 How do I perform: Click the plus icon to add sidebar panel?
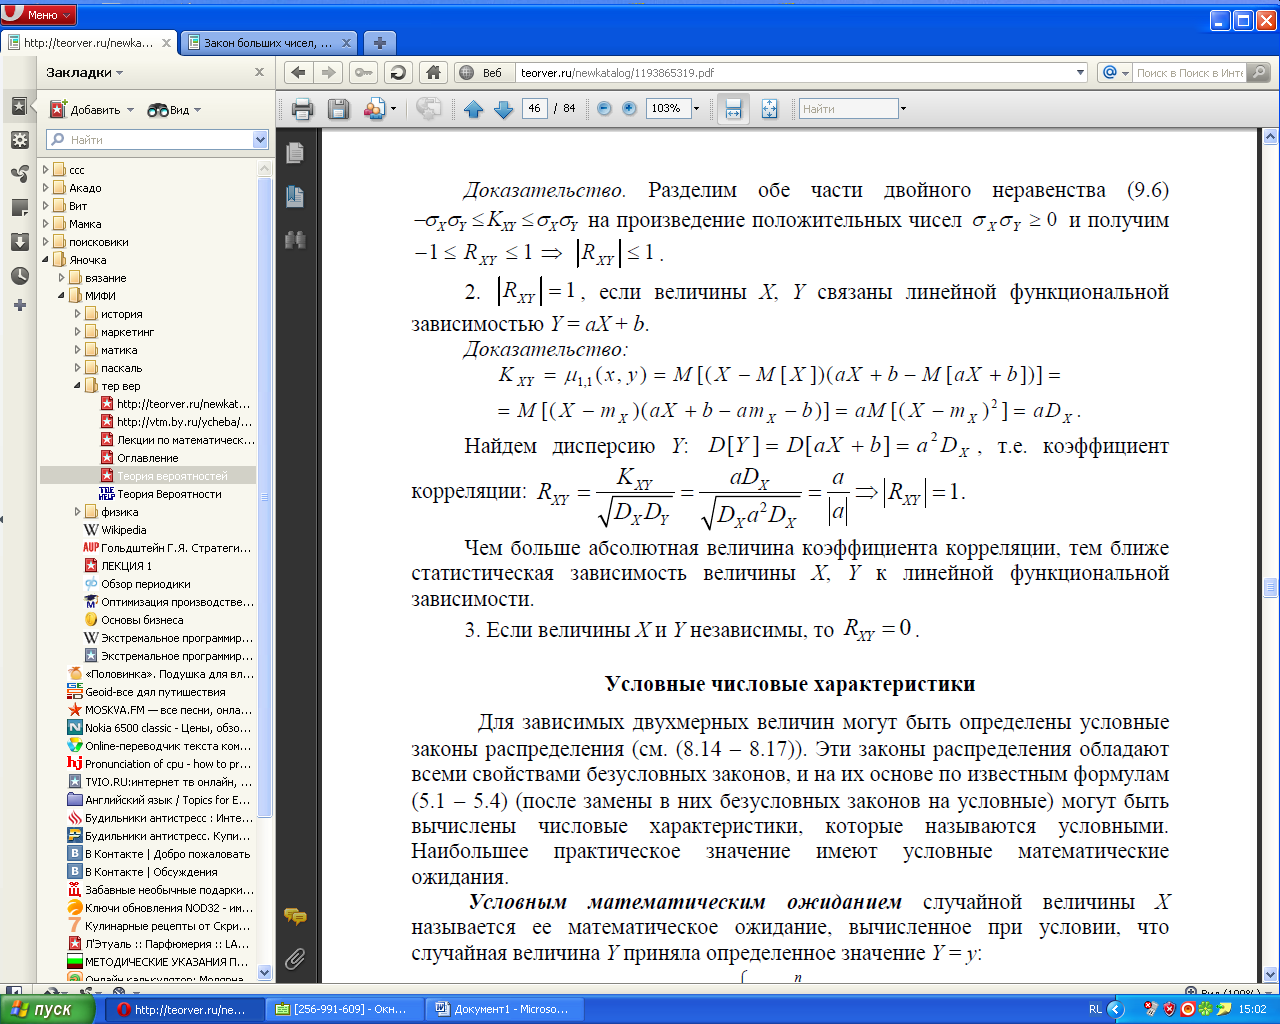coord(19,305)
